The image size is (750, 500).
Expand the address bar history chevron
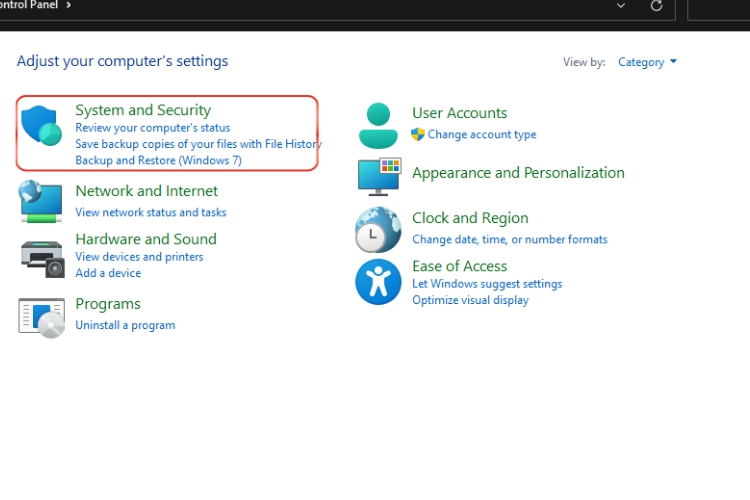click(x=621, y=6)
